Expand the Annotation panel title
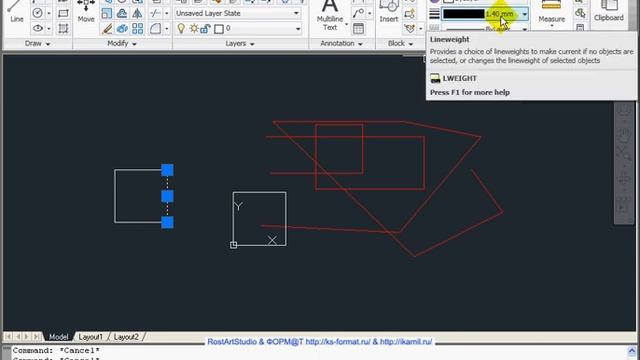The image size is (640, 360). pyautogui.click(x=341, y=43)
